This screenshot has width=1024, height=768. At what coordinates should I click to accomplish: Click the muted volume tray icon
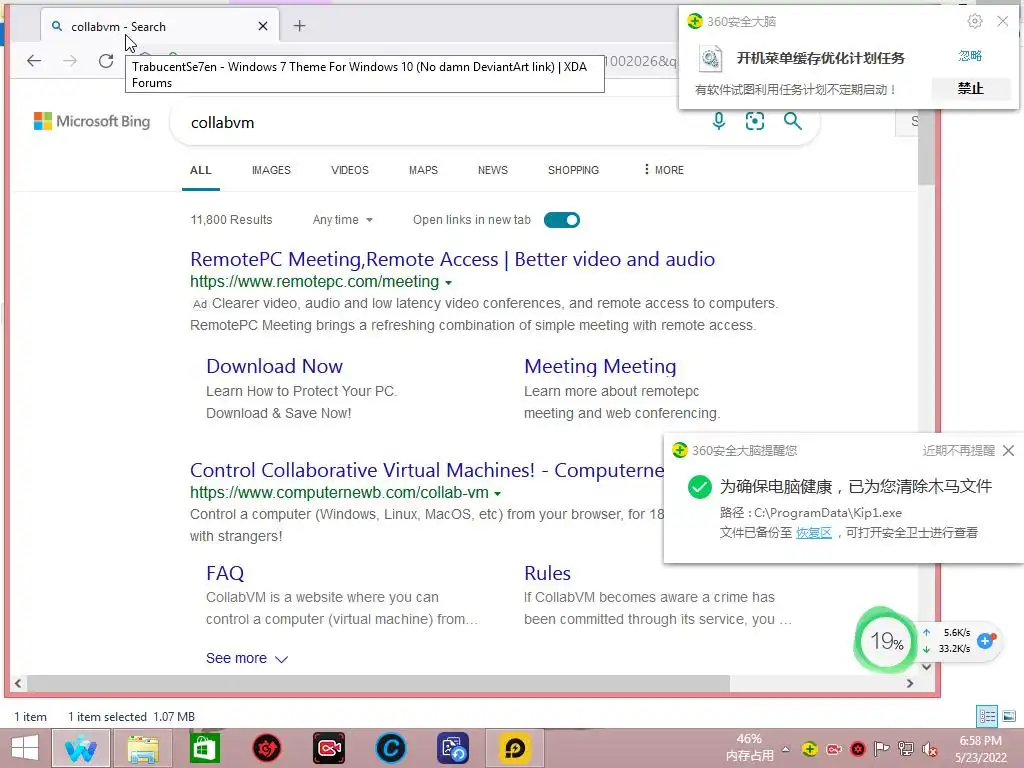click(929, 749)
